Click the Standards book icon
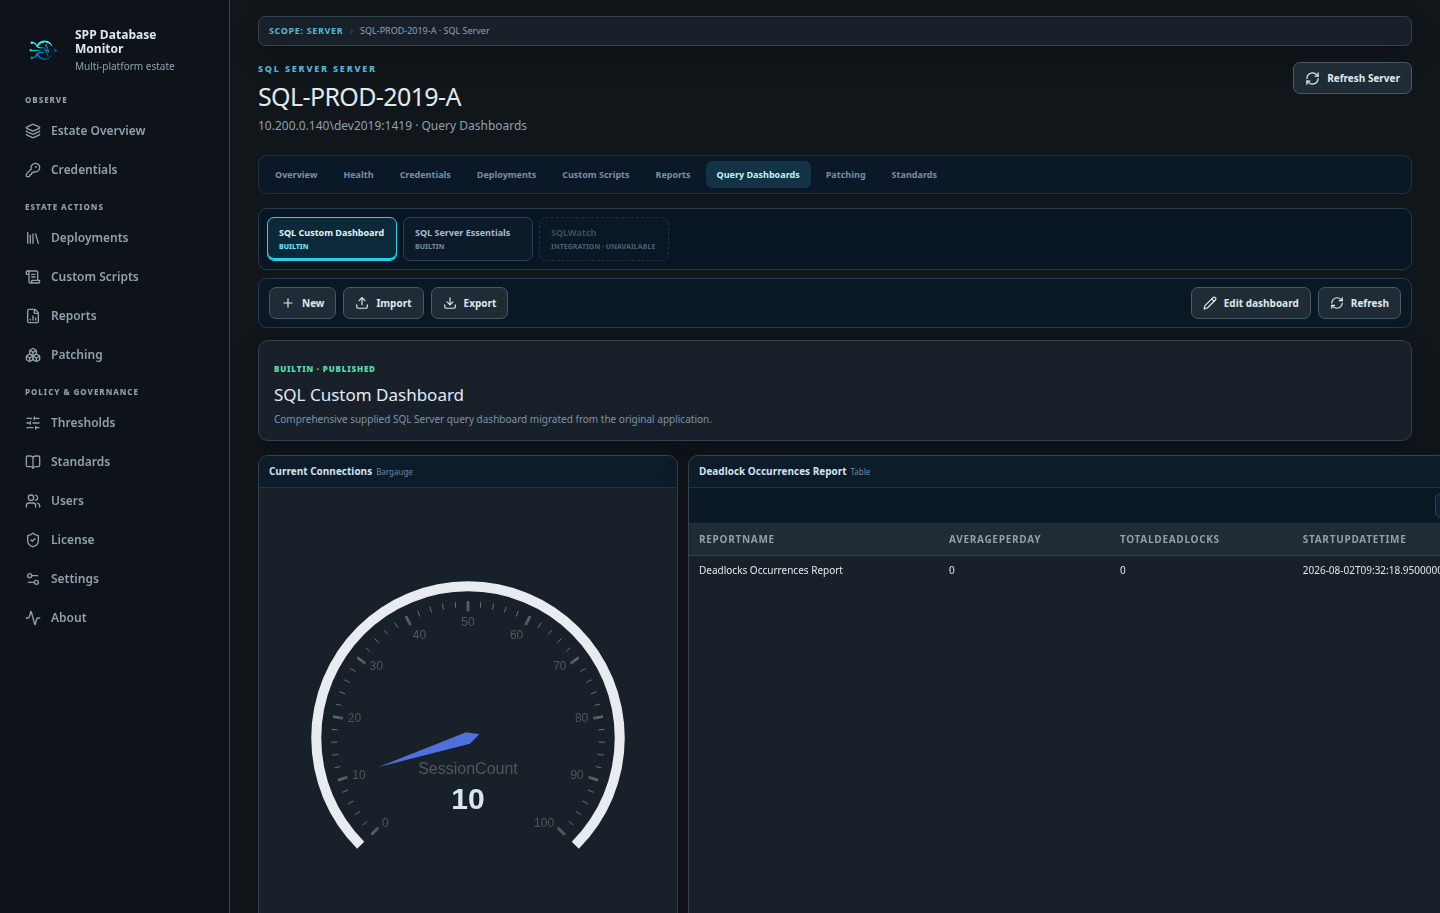1440x913 pixels. click(x=33, y=462)
